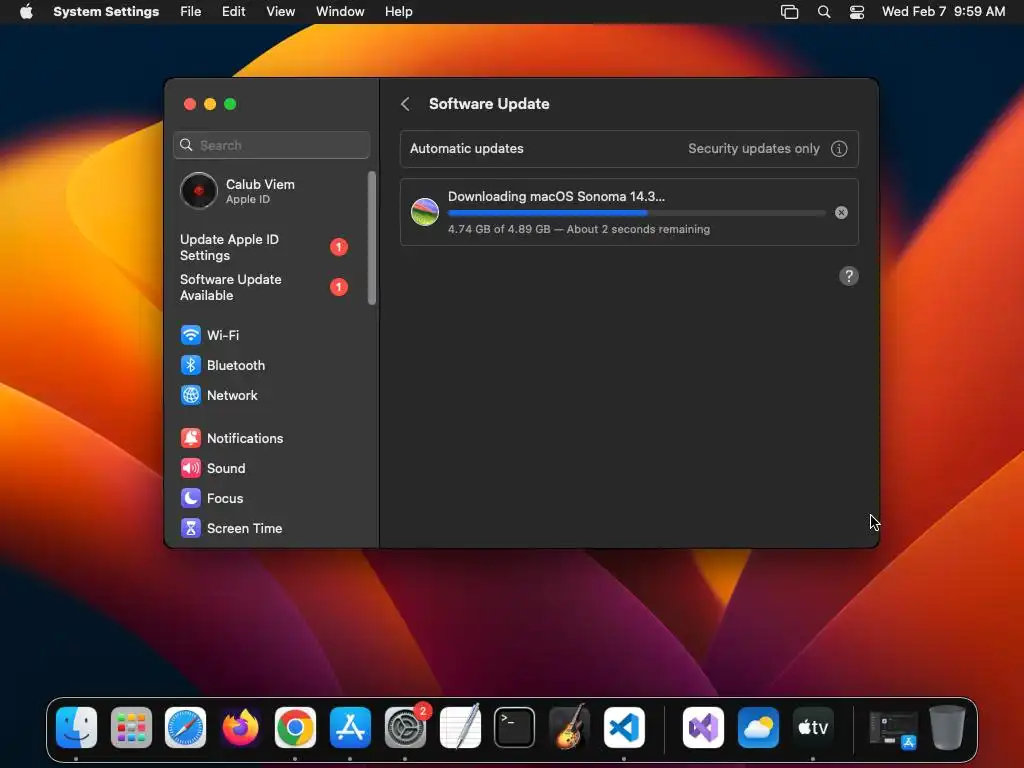Image resolution: width=1024 pixels, height=768 pixels.
Task: Open the Software Update help button
Action: [848, 276]
